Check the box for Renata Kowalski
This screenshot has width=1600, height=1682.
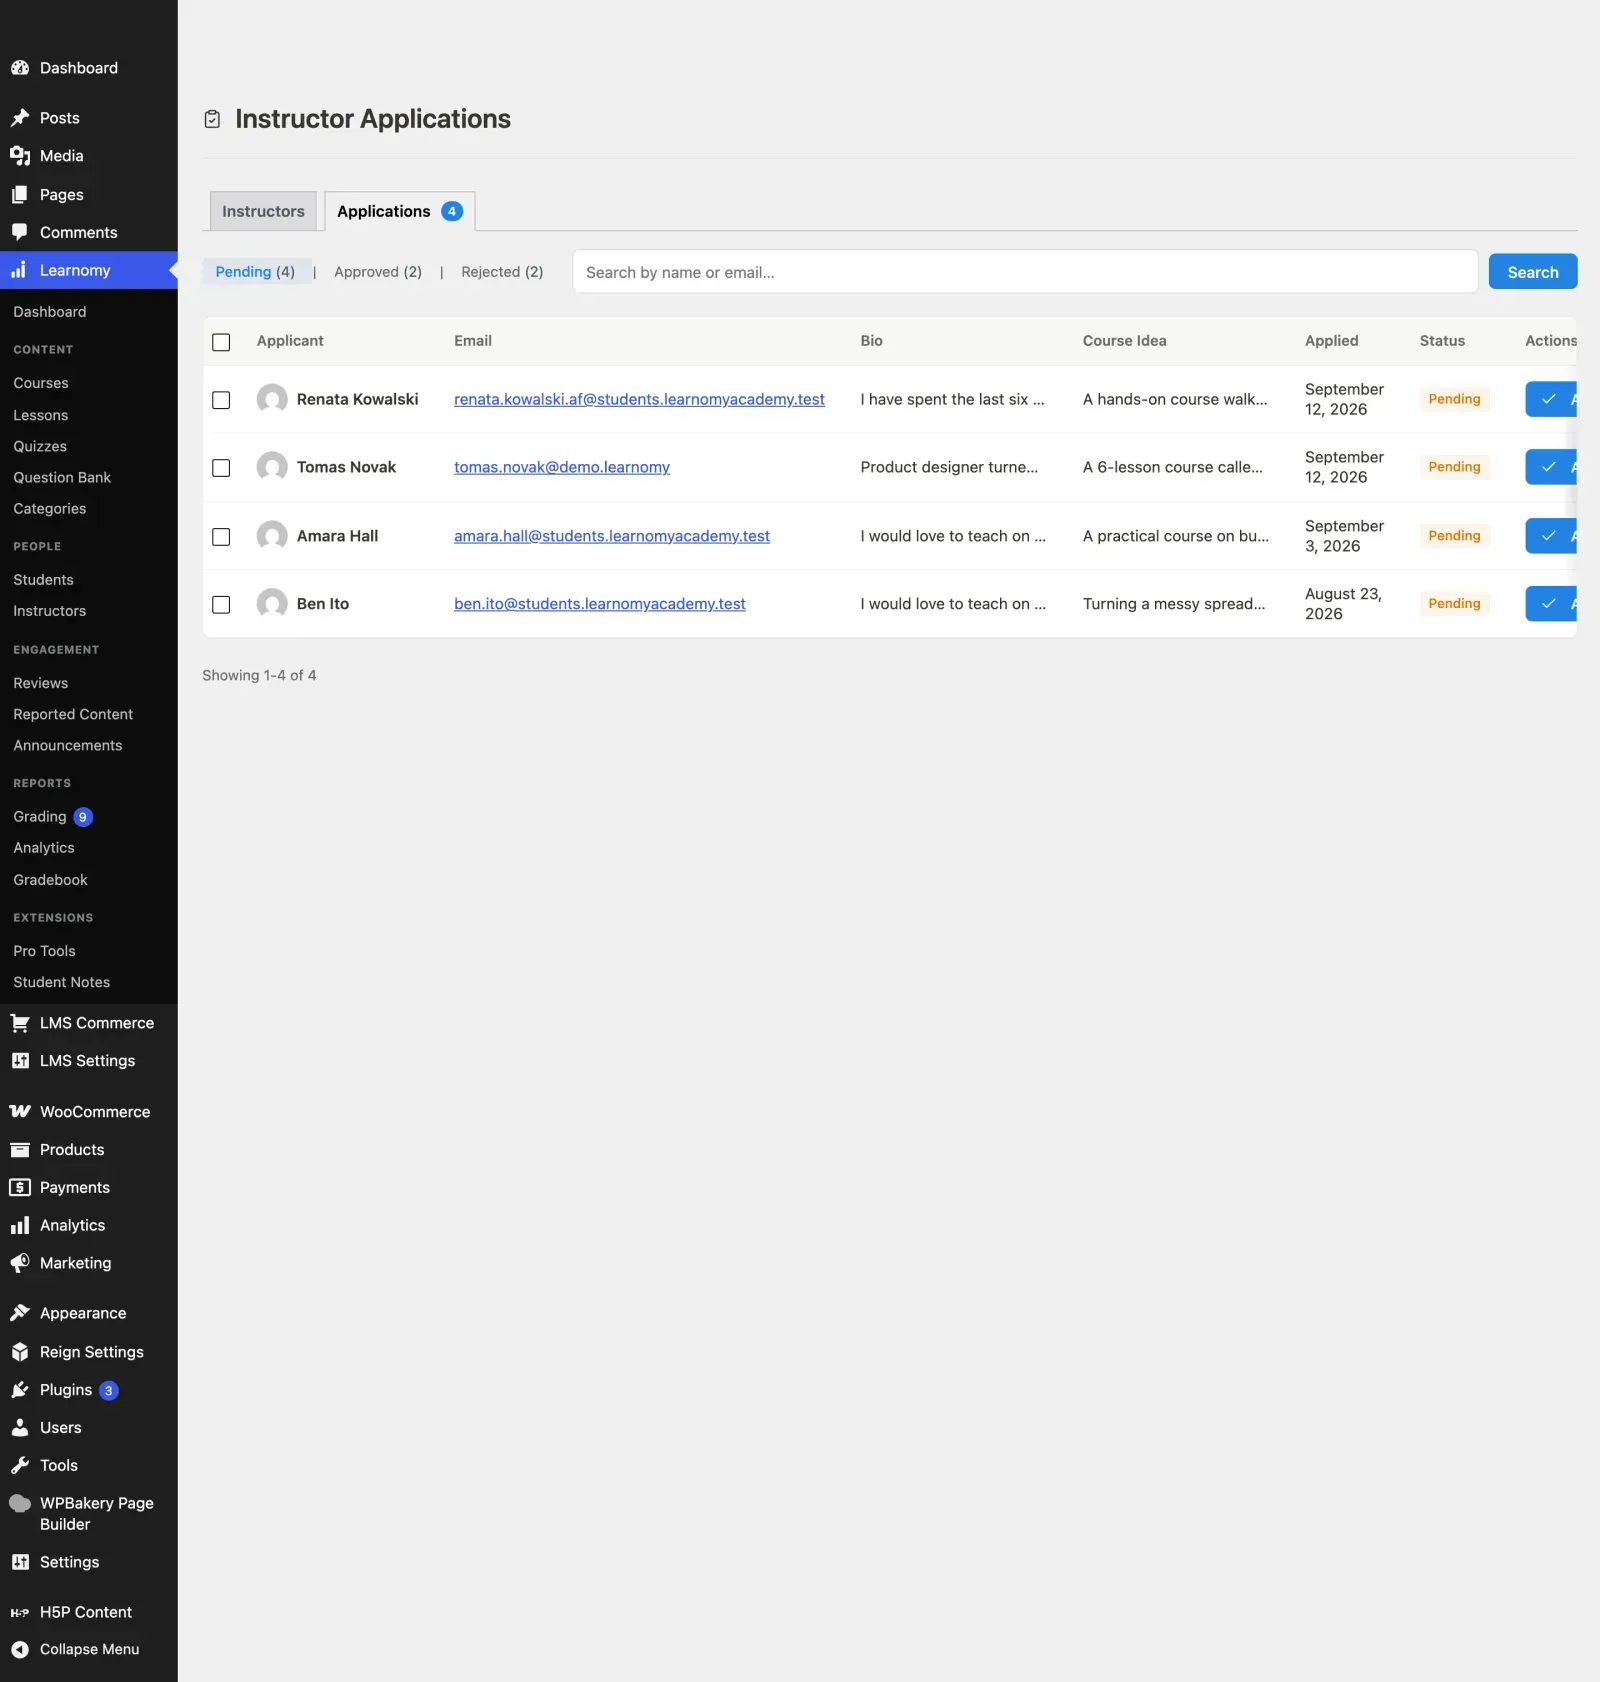pos(221,400)
